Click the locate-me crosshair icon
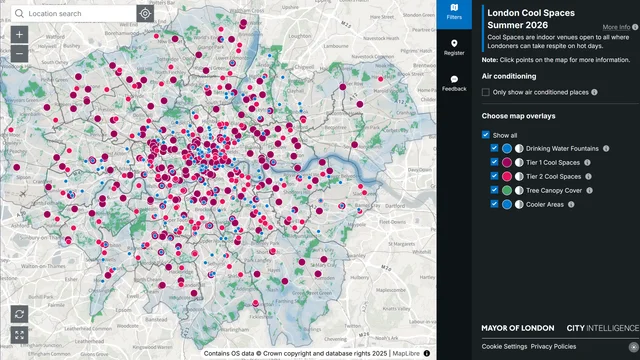The image size is (640, 360). tap(145, 13)
